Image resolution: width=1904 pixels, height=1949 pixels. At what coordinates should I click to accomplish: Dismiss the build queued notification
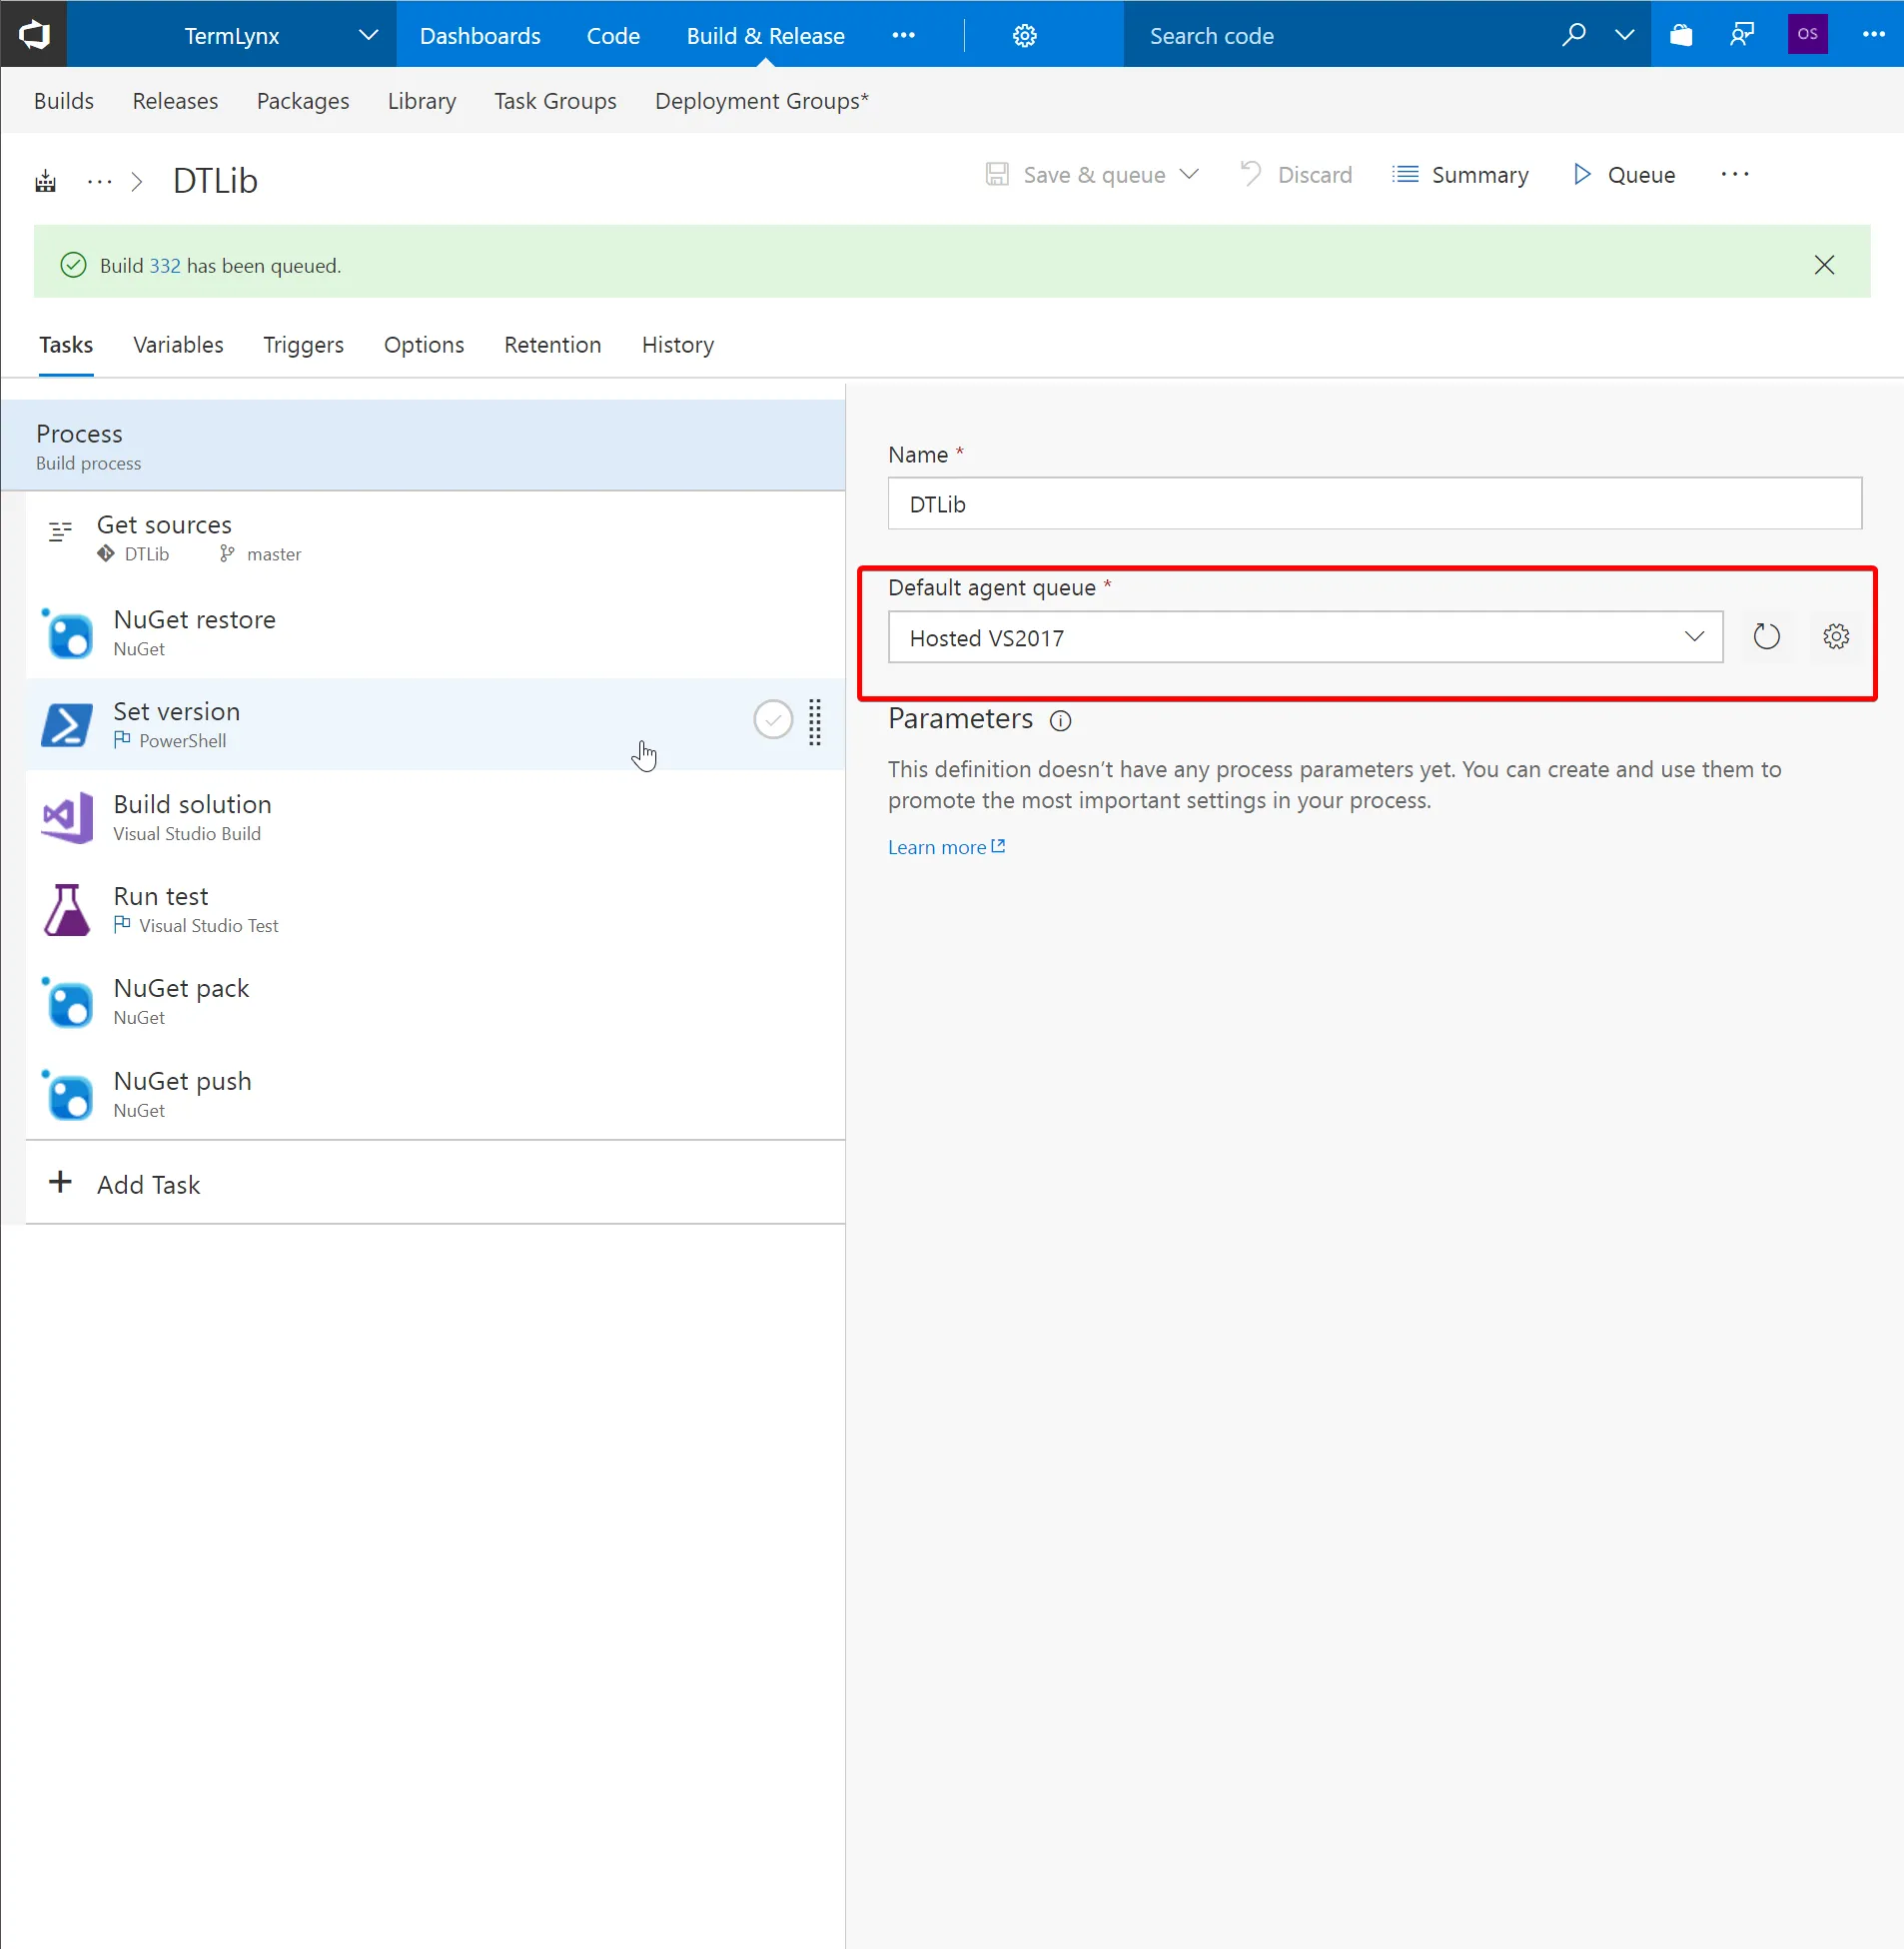point(1824,265)
